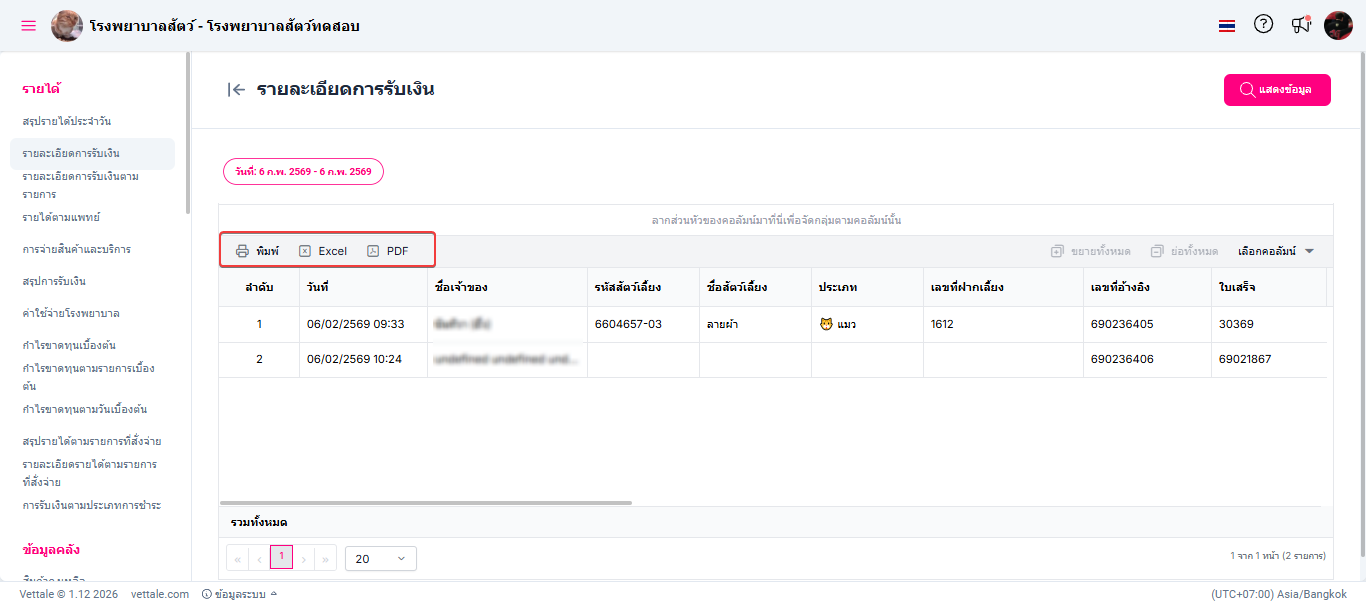This screenshot has width=1366, height=607.
Task: Export the table as PDF
Action: point(388,251)
